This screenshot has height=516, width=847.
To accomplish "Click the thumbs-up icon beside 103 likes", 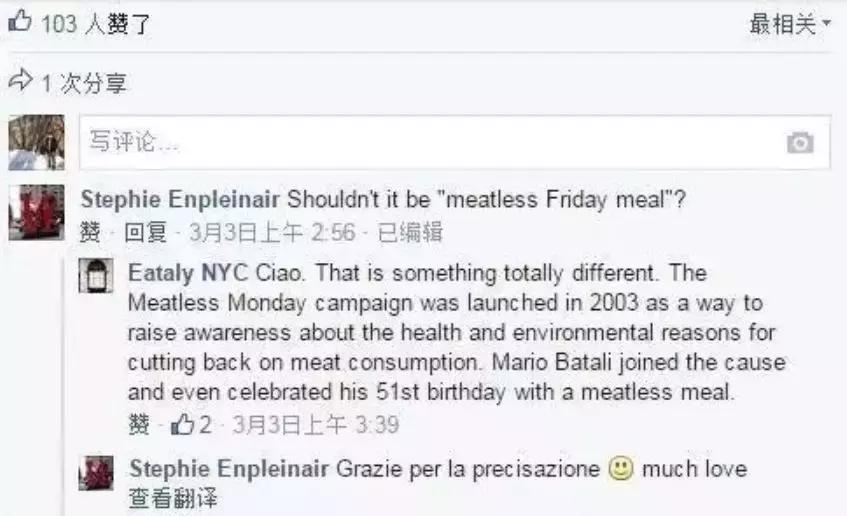I will click(x=20, y=22).
